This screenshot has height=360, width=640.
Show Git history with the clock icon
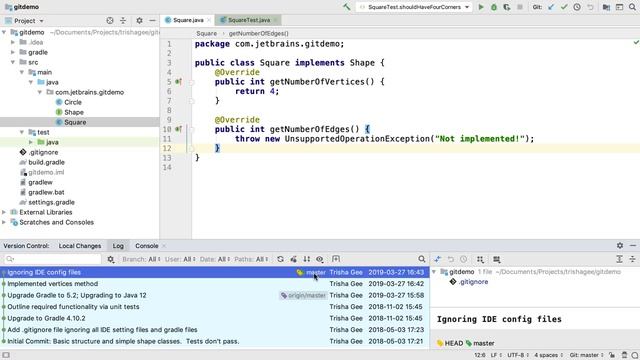point(577,7)
